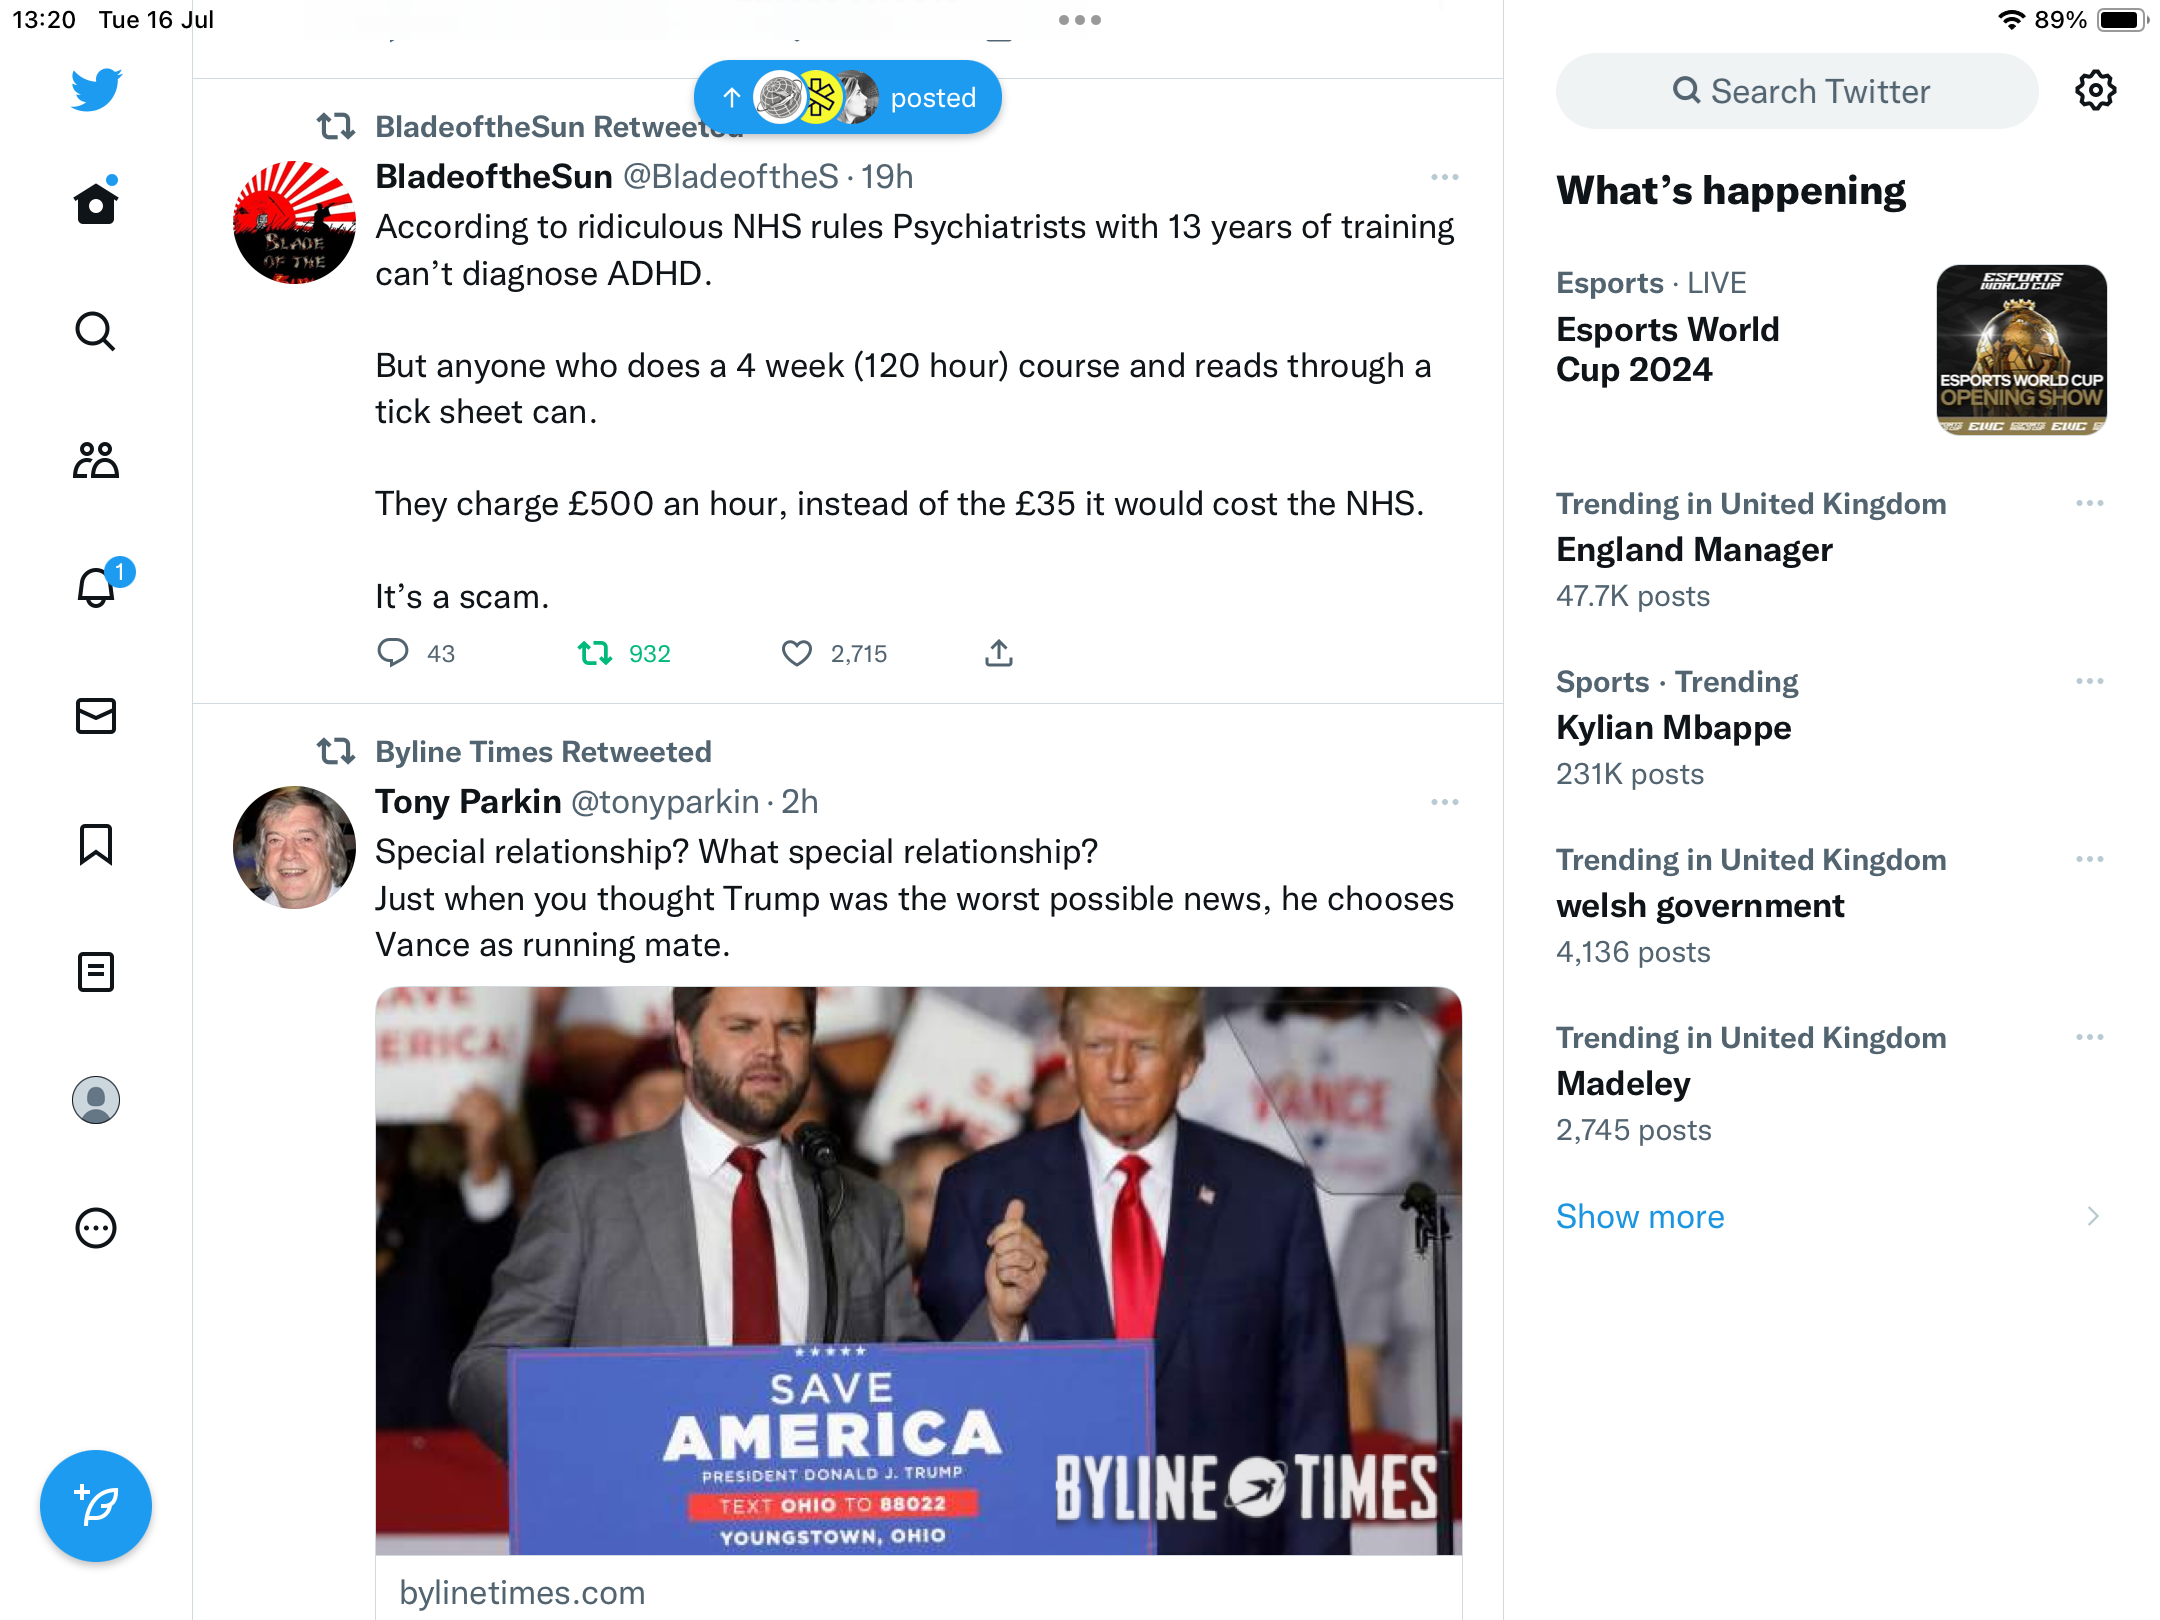The image size is (2160, 1620).
Task: Open search settings gear icon
Action: pos(2095,91)
